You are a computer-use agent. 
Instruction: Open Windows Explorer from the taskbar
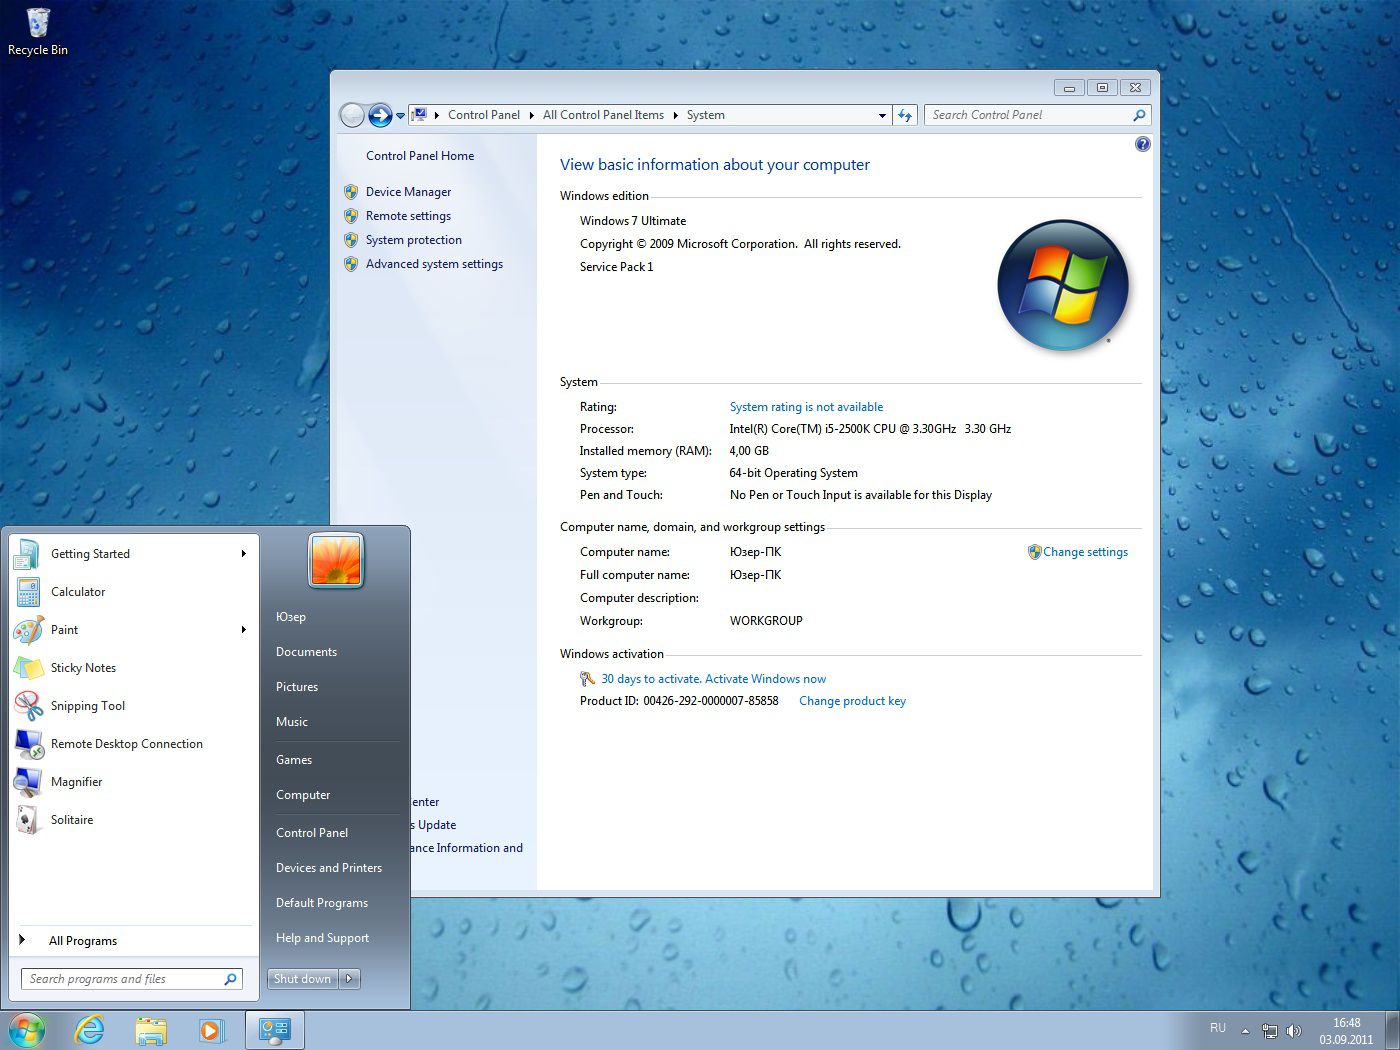click(151, 1030)
